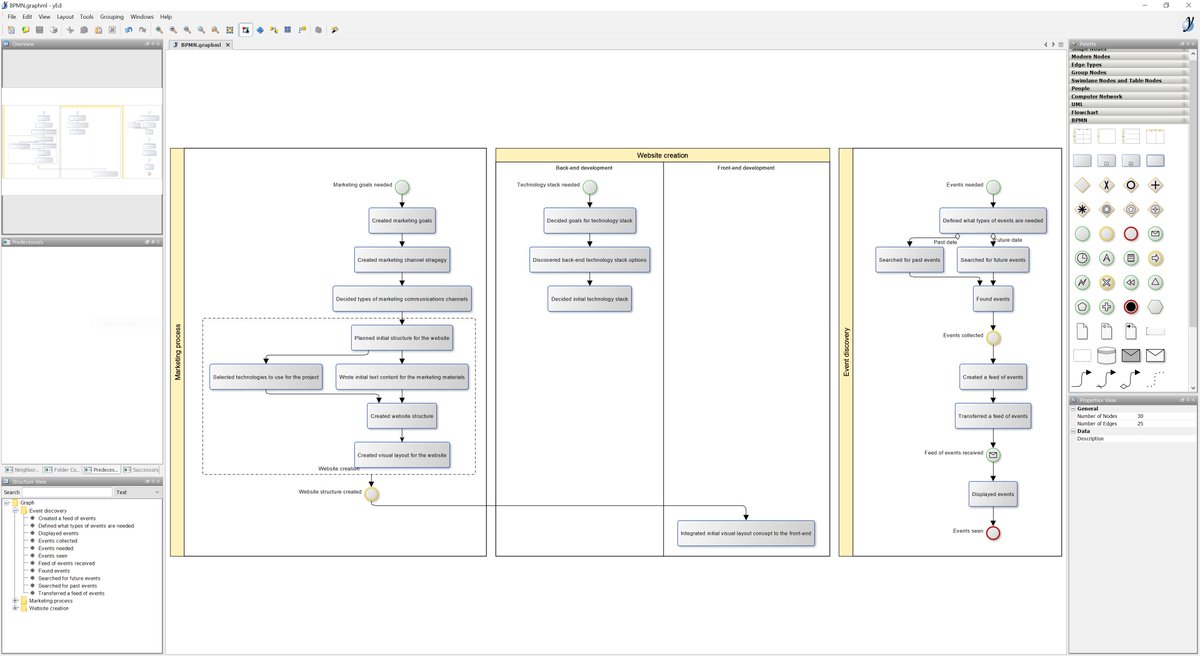
Task: Click the Number of Nodes value 30
Action: (x=1141, y=416)
